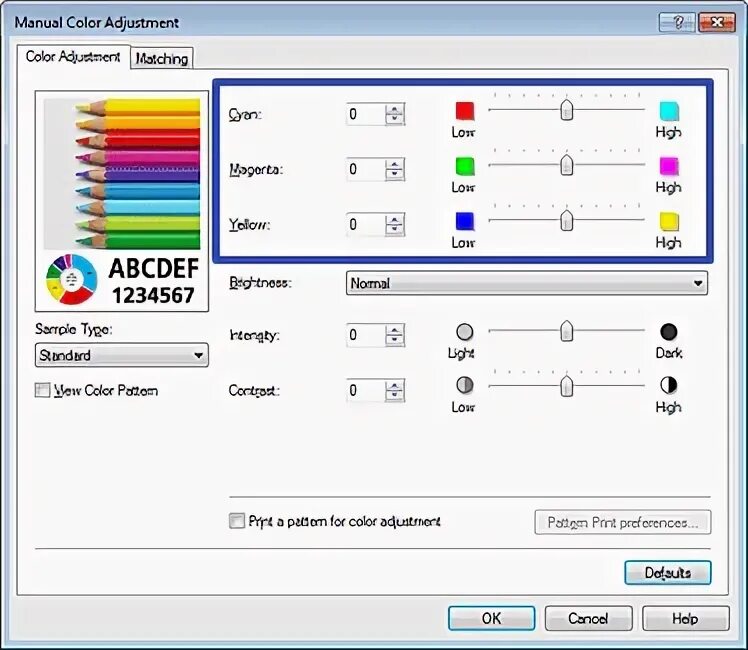Click the High contrast half-circle icon
This screenshot has height=650, width=748.
(669, 385)
